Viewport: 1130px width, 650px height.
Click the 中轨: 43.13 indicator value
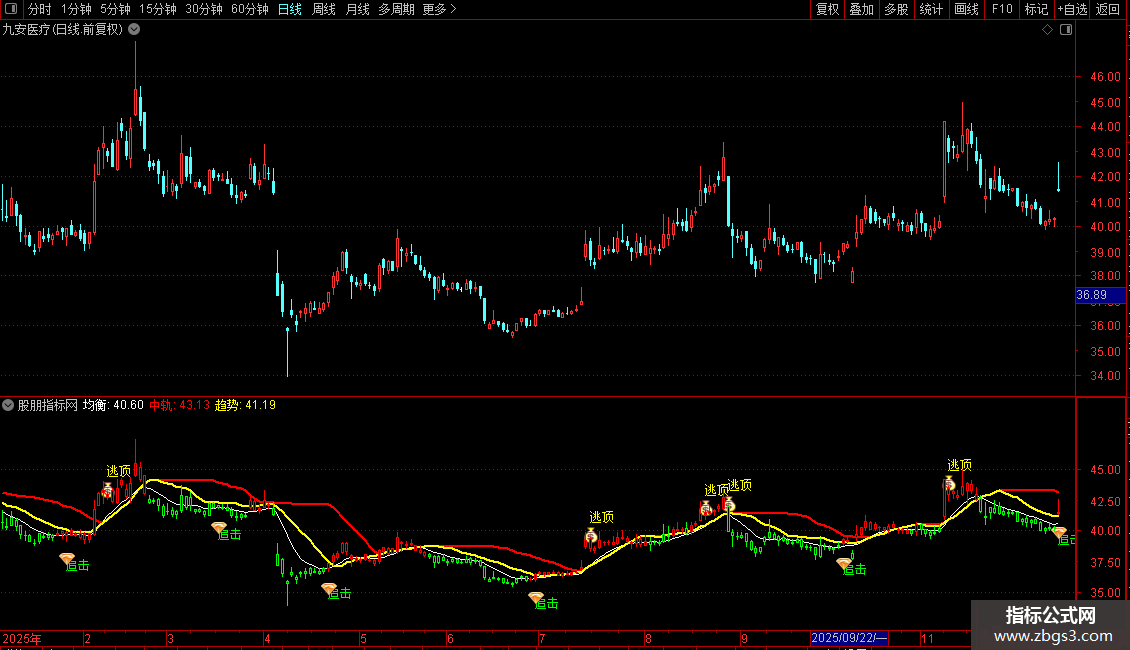tap(179, 405)
